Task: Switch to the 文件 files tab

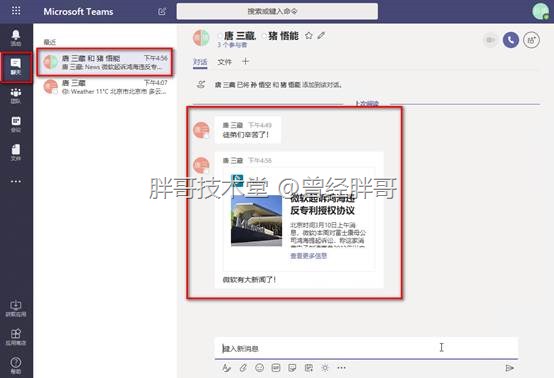Action: [224, 62]
